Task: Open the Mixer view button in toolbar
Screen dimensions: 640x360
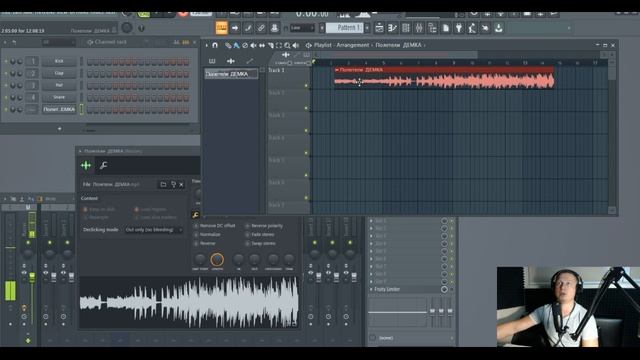Action: [419, 28]
